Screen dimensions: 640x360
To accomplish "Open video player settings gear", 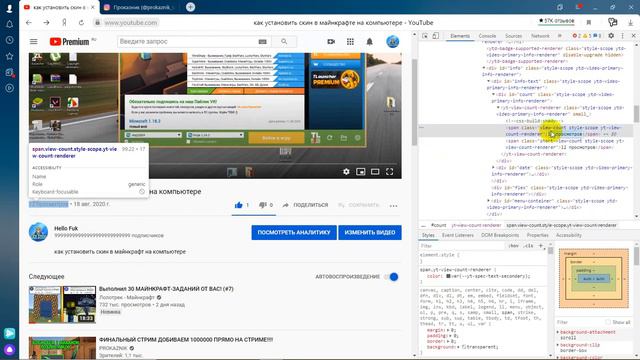I will (346, 172).
